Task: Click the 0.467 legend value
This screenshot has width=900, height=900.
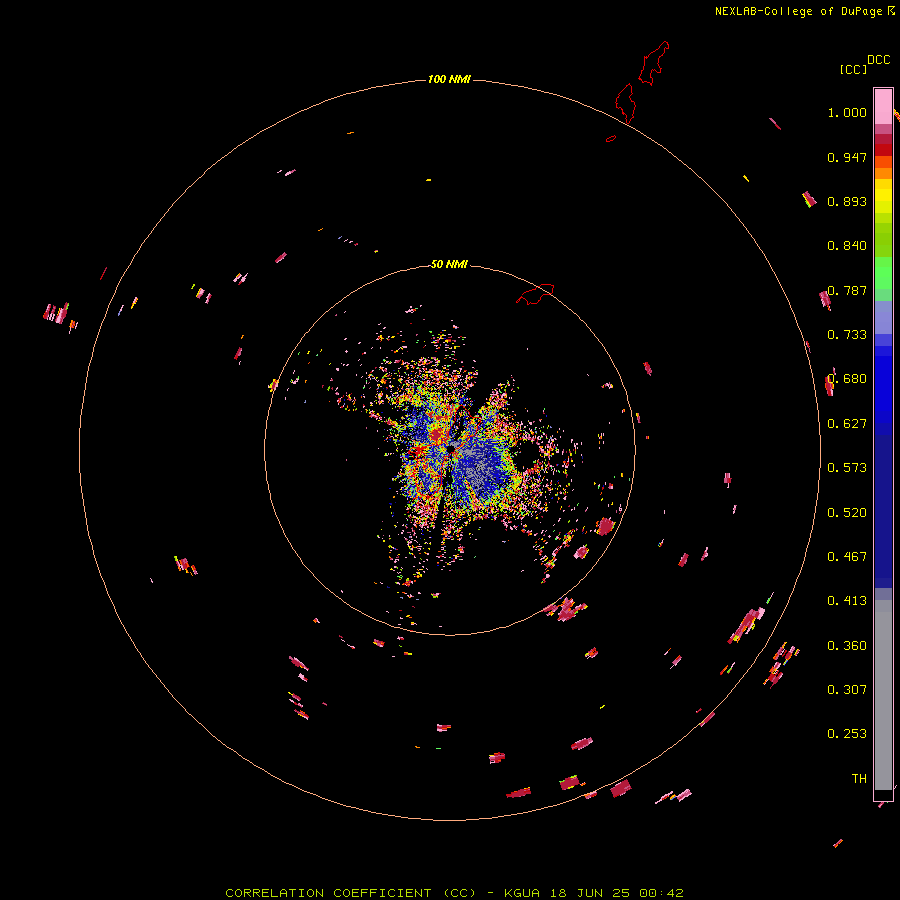Action: (847, 557)
